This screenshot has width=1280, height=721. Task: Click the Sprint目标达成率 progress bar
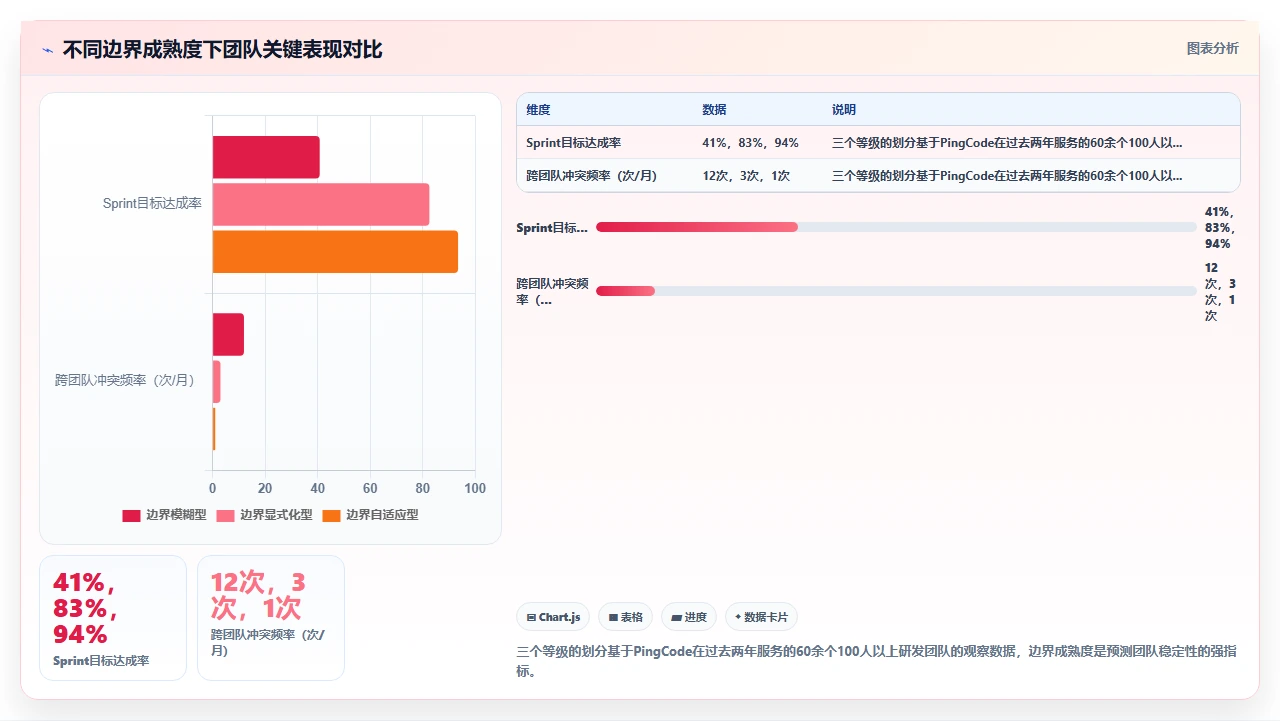[896, 227]
